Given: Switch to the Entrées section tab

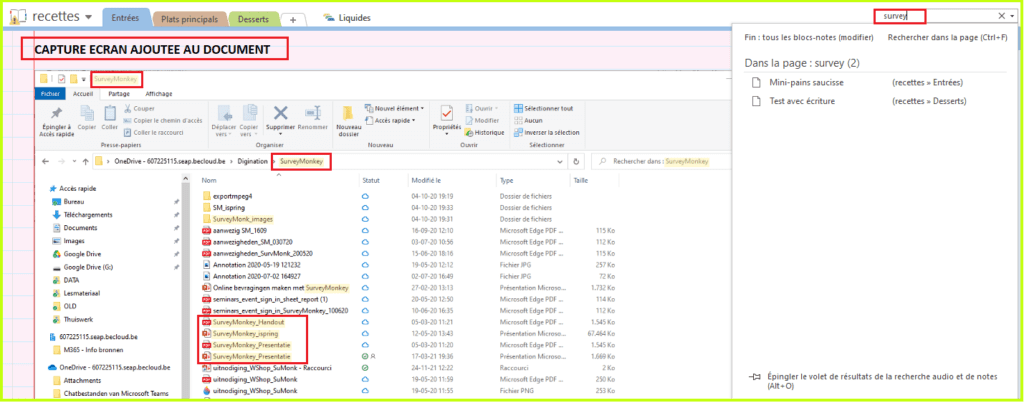Looking at the screenshot, I should (x=125, y=18).
